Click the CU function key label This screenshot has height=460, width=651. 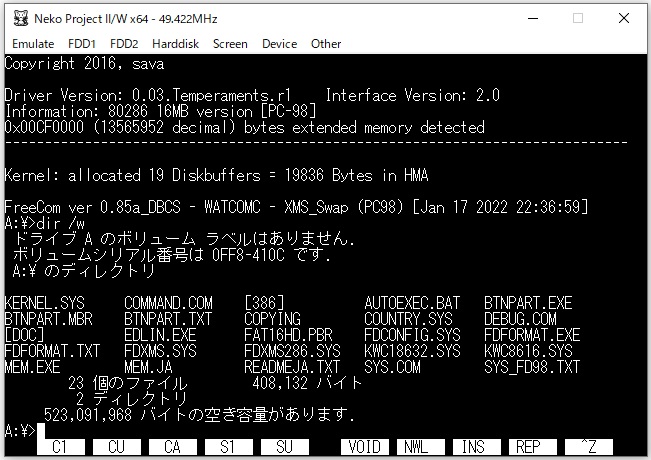click(117, 447)
